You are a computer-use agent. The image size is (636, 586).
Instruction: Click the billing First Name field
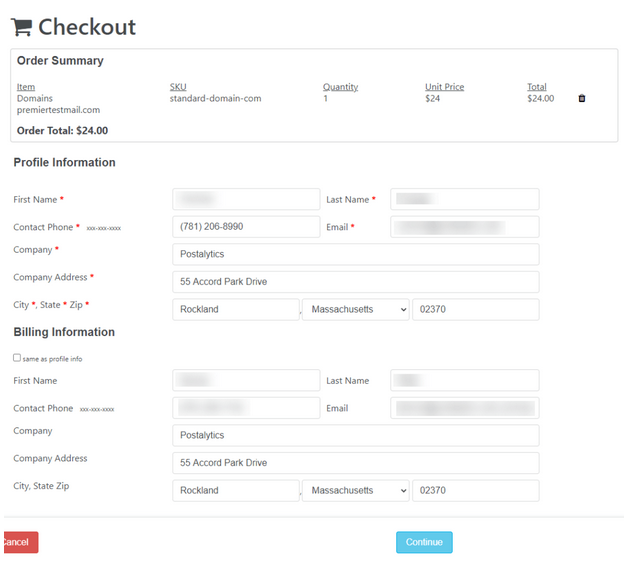tap(246, 380)
